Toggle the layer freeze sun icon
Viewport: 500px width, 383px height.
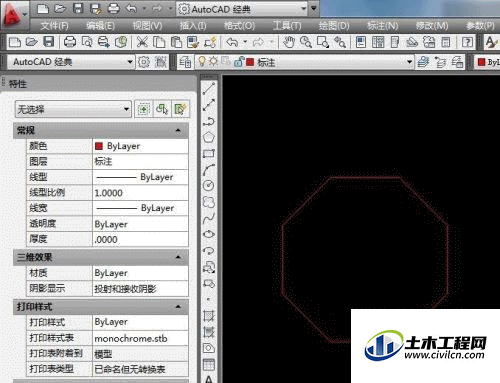point(213,61)
